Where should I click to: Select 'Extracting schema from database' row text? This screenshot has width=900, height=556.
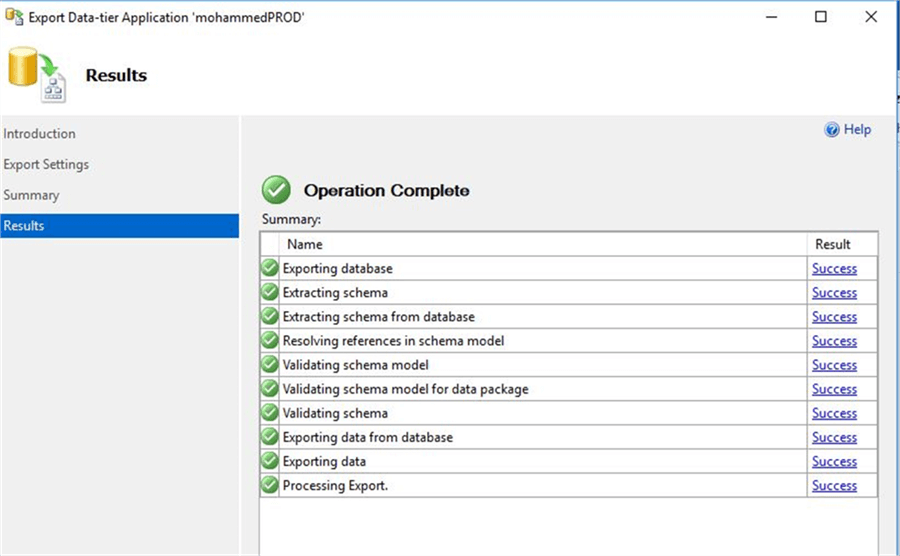coord(379,317)
